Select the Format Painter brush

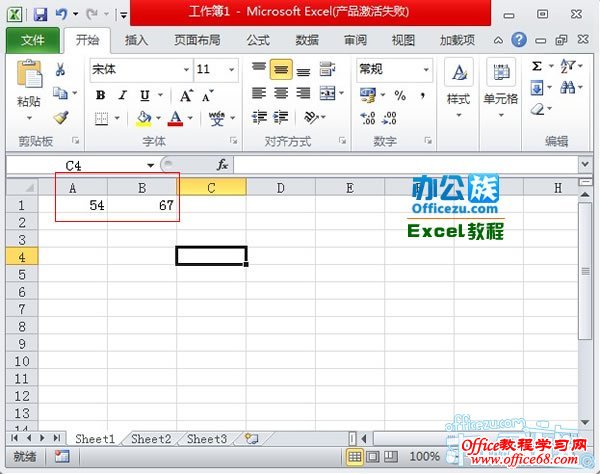point(61,118)
